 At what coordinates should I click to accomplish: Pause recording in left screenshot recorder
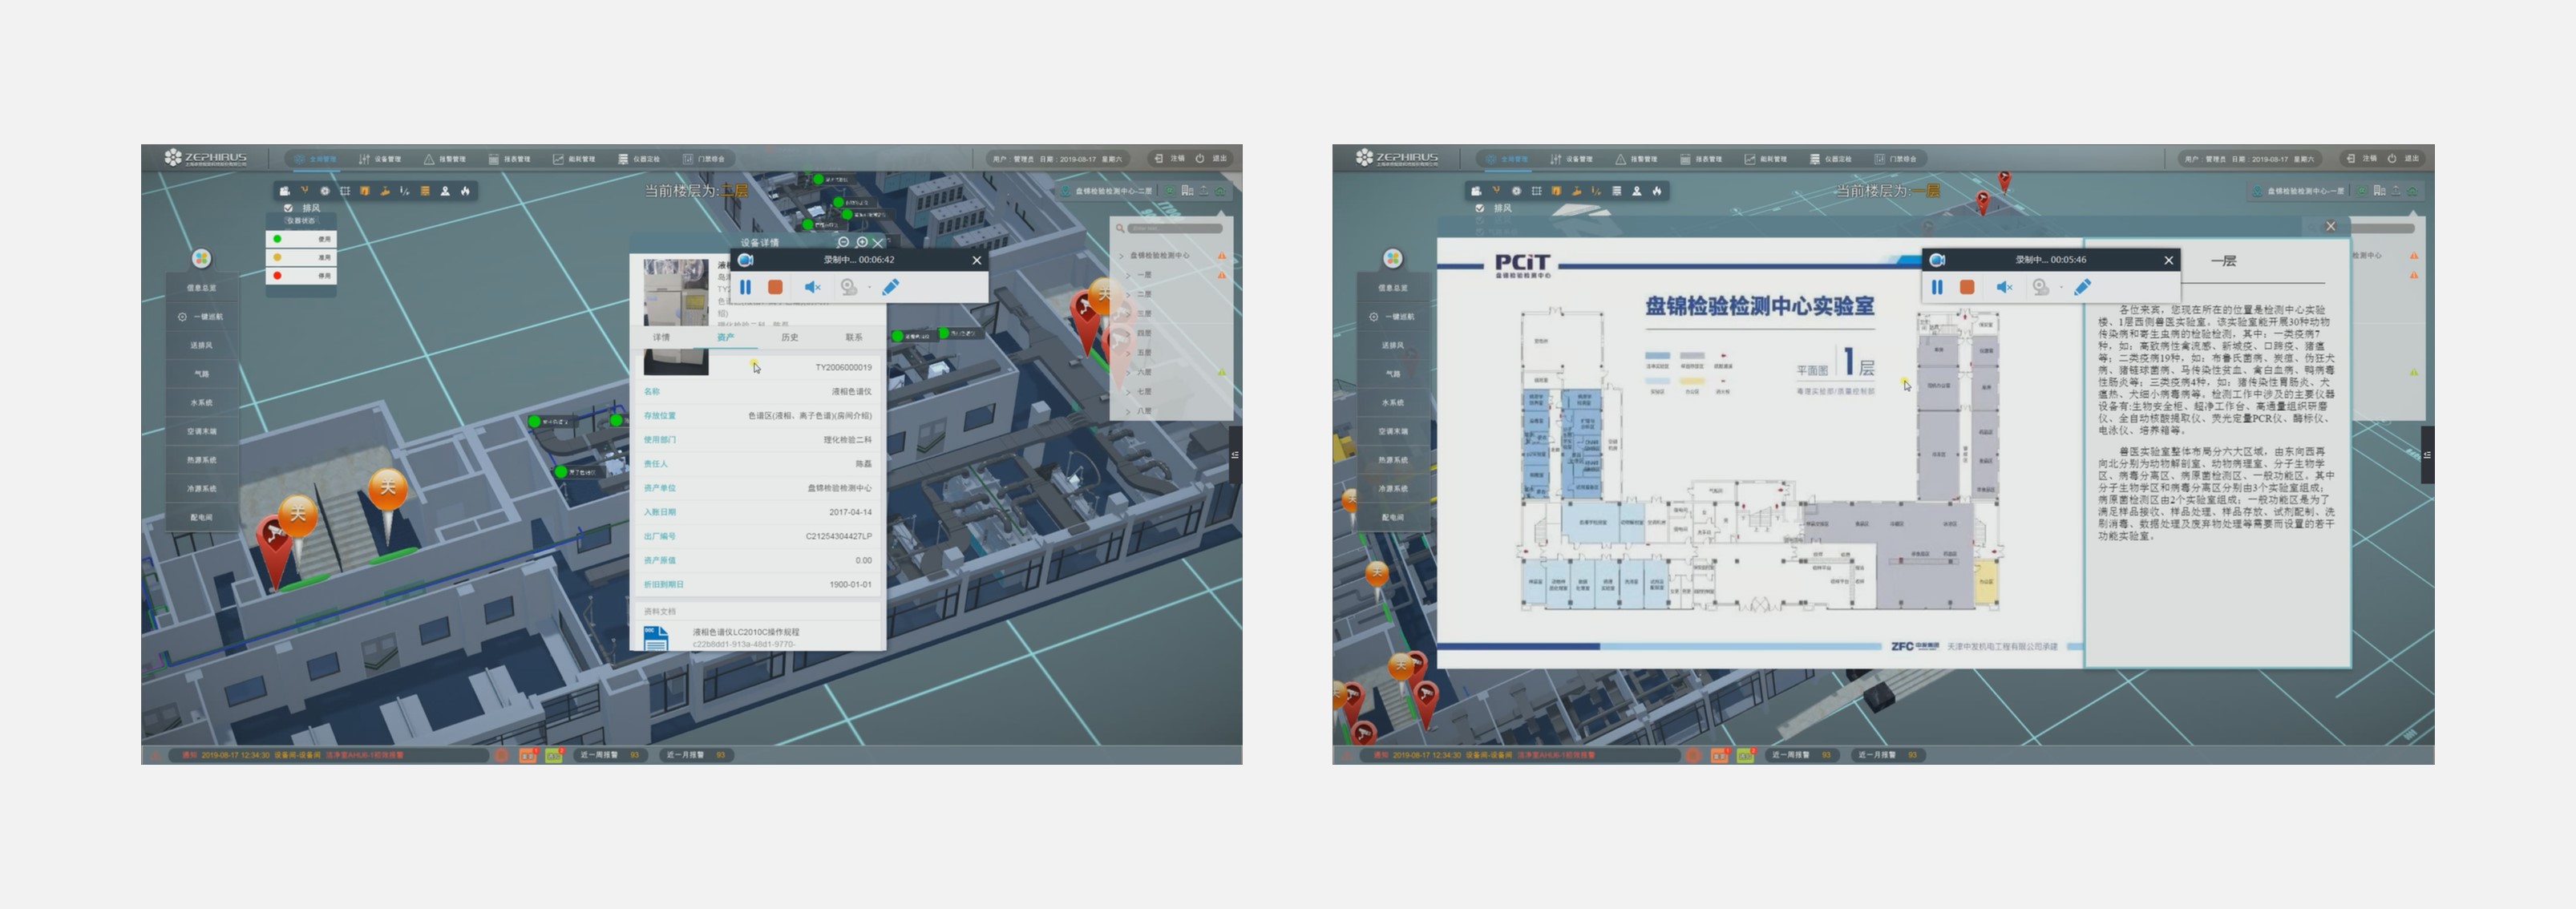coord(745,287)
